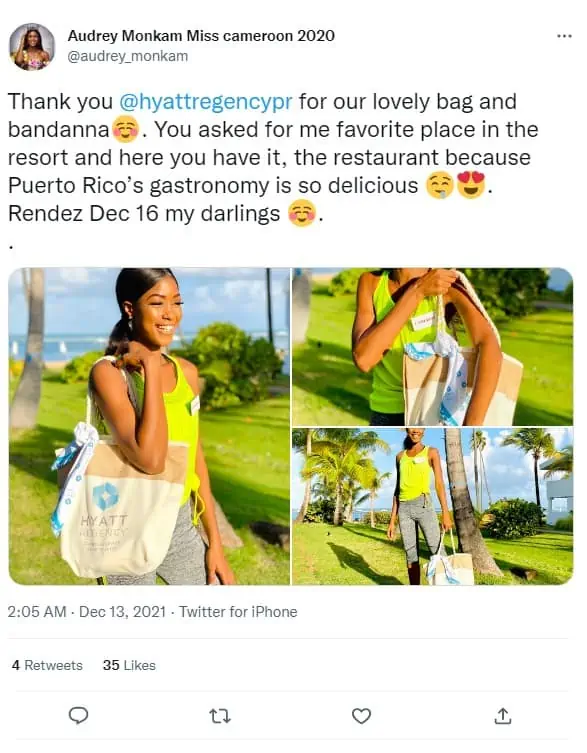Like the tweet with heart icon

pos(361,716)
